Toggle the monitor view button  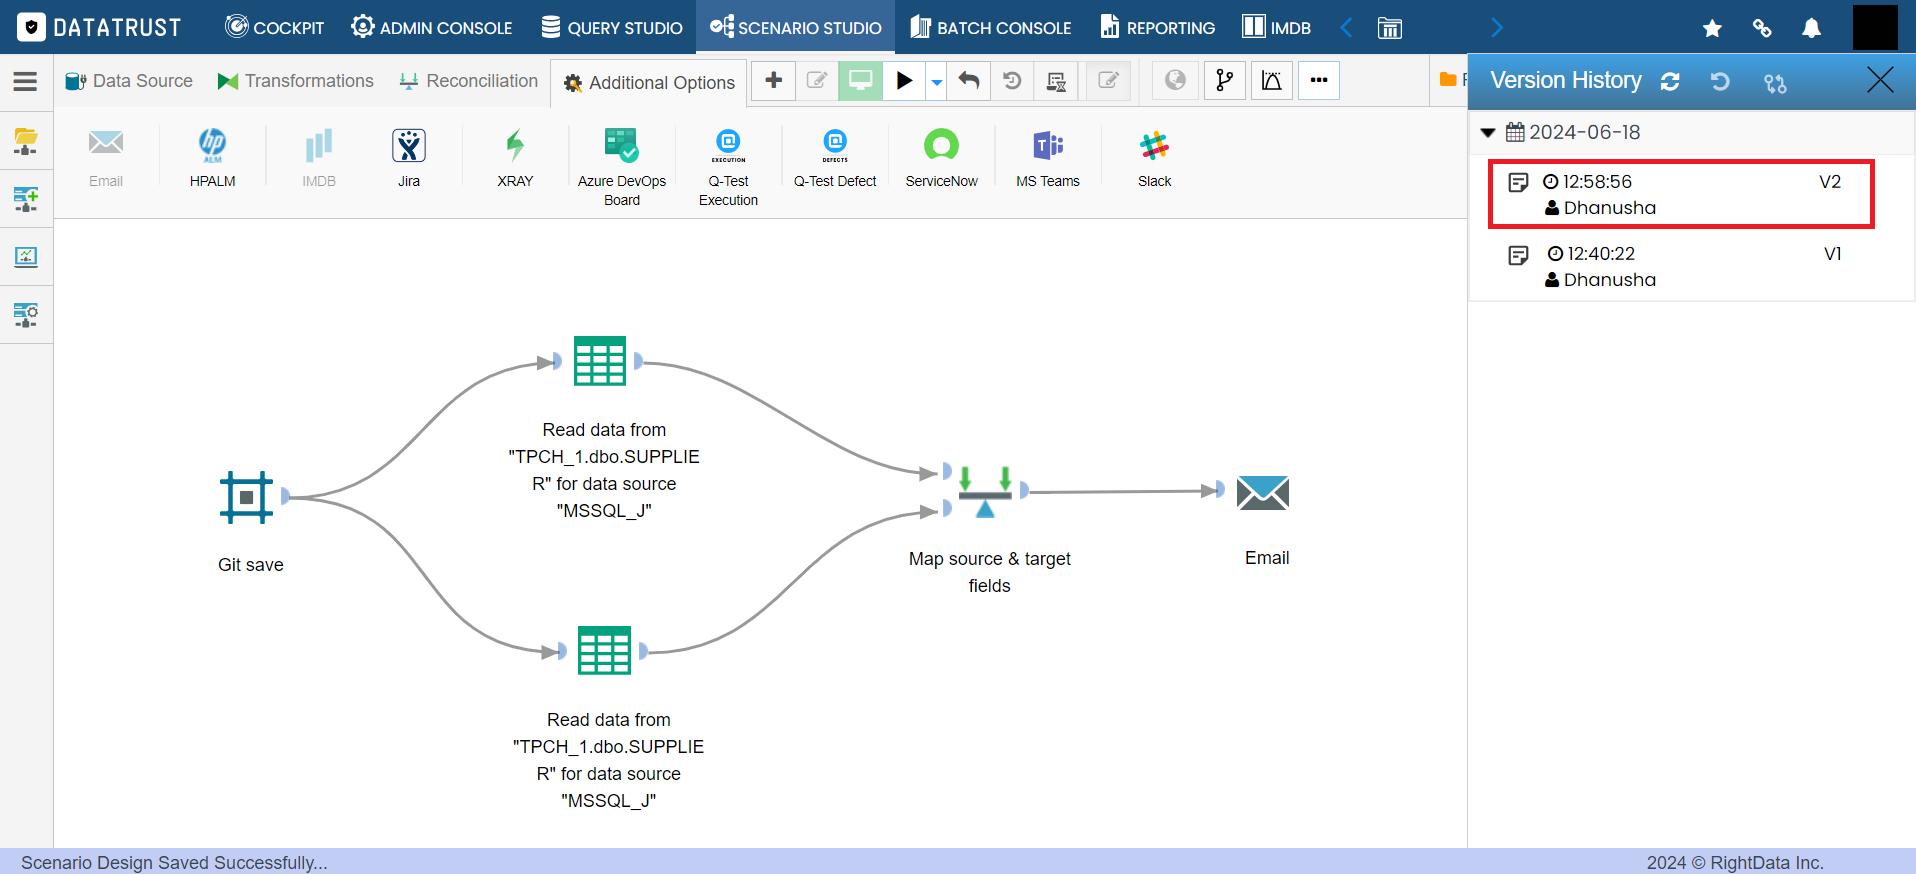coord(860,81)
